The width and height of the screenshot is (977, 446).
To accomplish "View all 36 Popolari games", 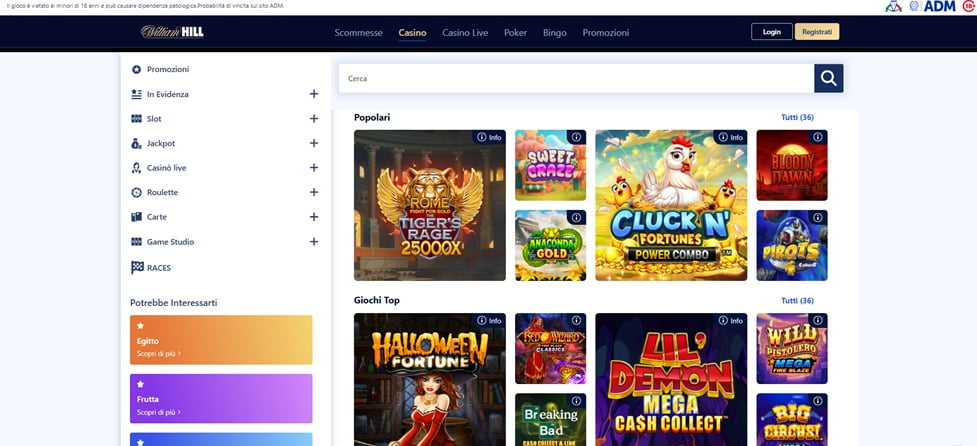I will coord(798,117).
